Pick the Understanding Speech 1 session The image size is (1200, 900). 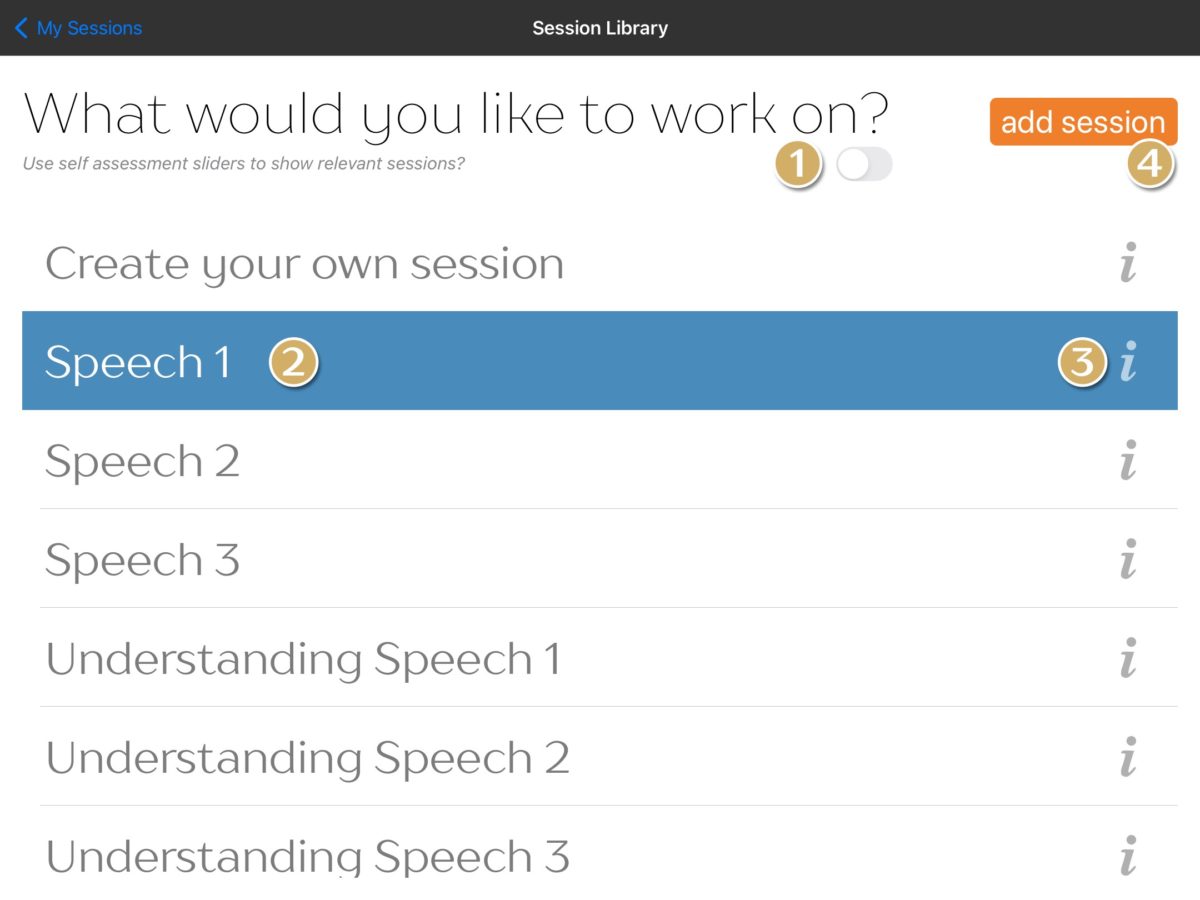click(400, 660)
